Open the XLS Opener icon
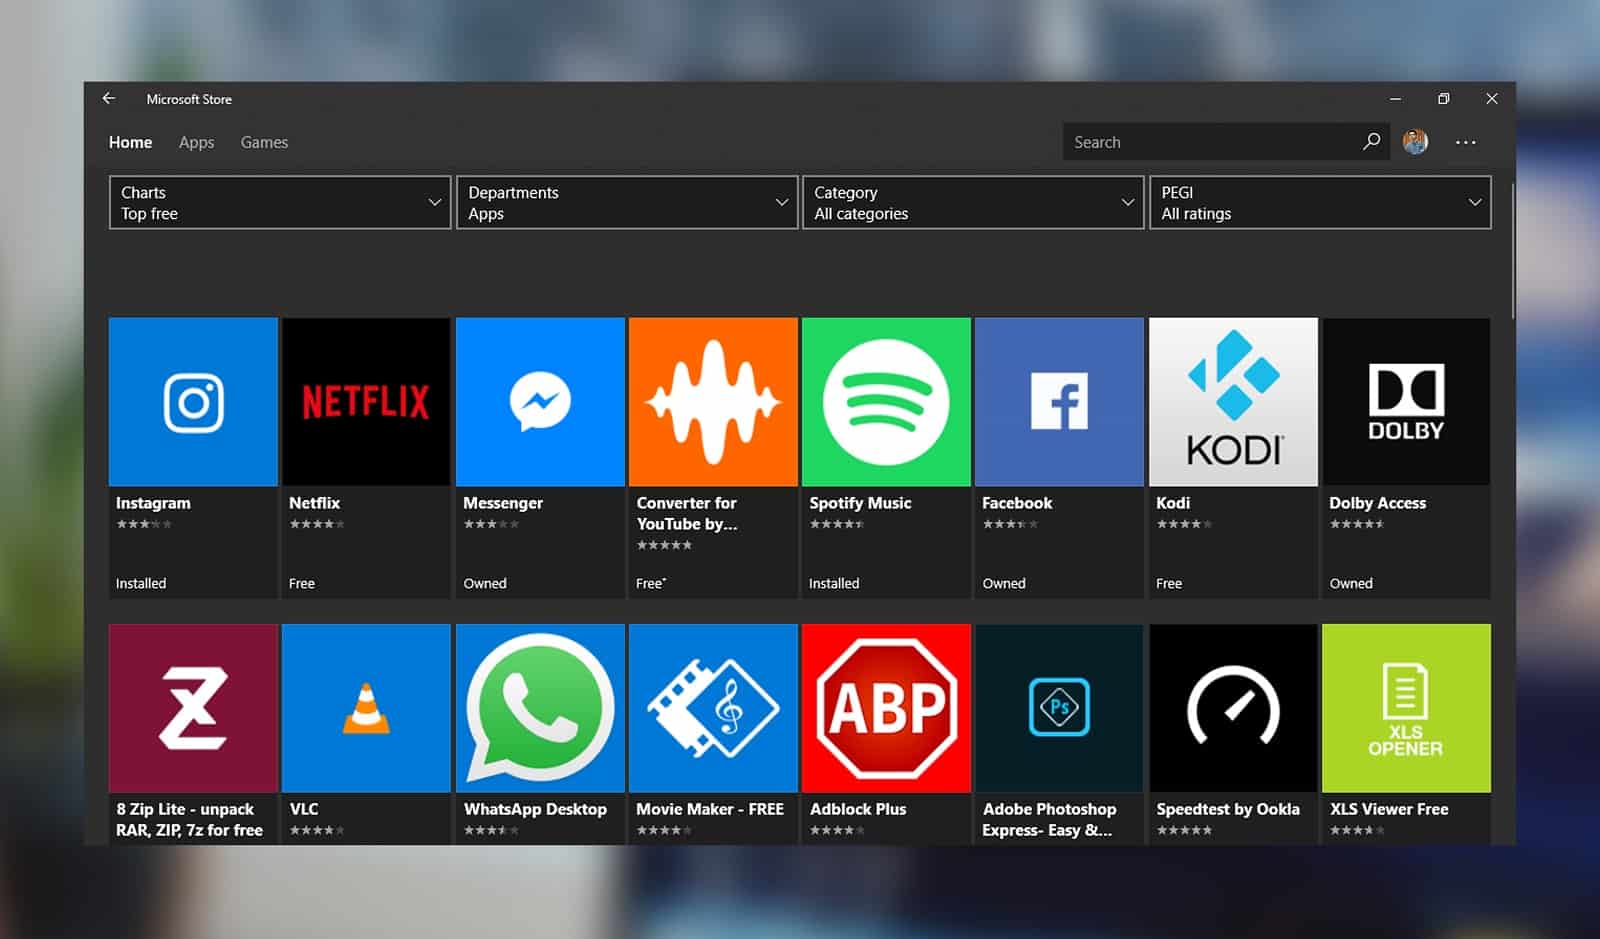Image resolution: width=1600 pixels, height=939 pixels. point(1406,708)
